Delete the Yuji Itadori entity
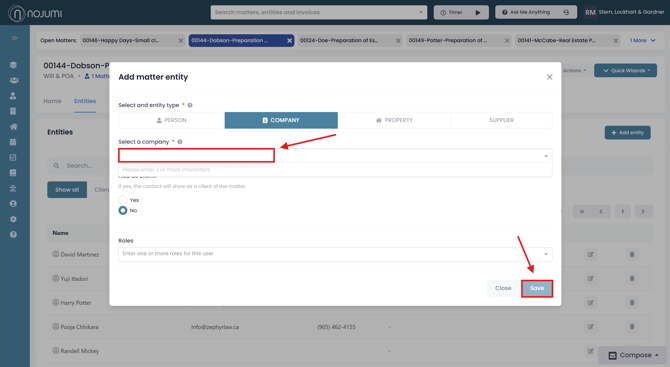Viewport: 670px width, 367px height. point(632,279)
